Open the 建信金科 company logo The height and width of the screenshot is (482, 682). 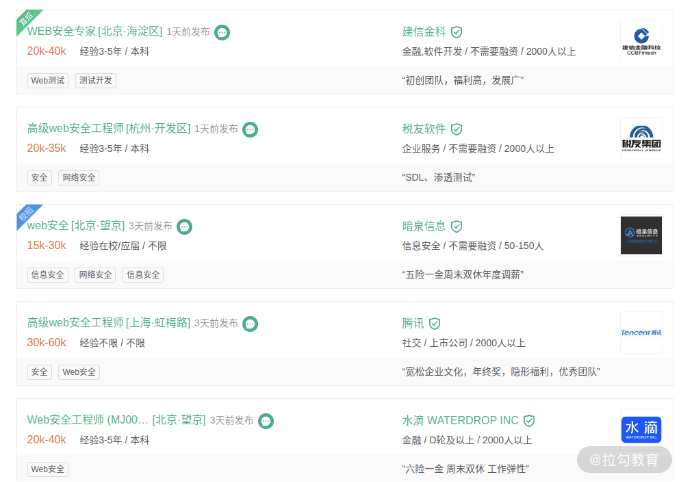click(x=641, y=41)
